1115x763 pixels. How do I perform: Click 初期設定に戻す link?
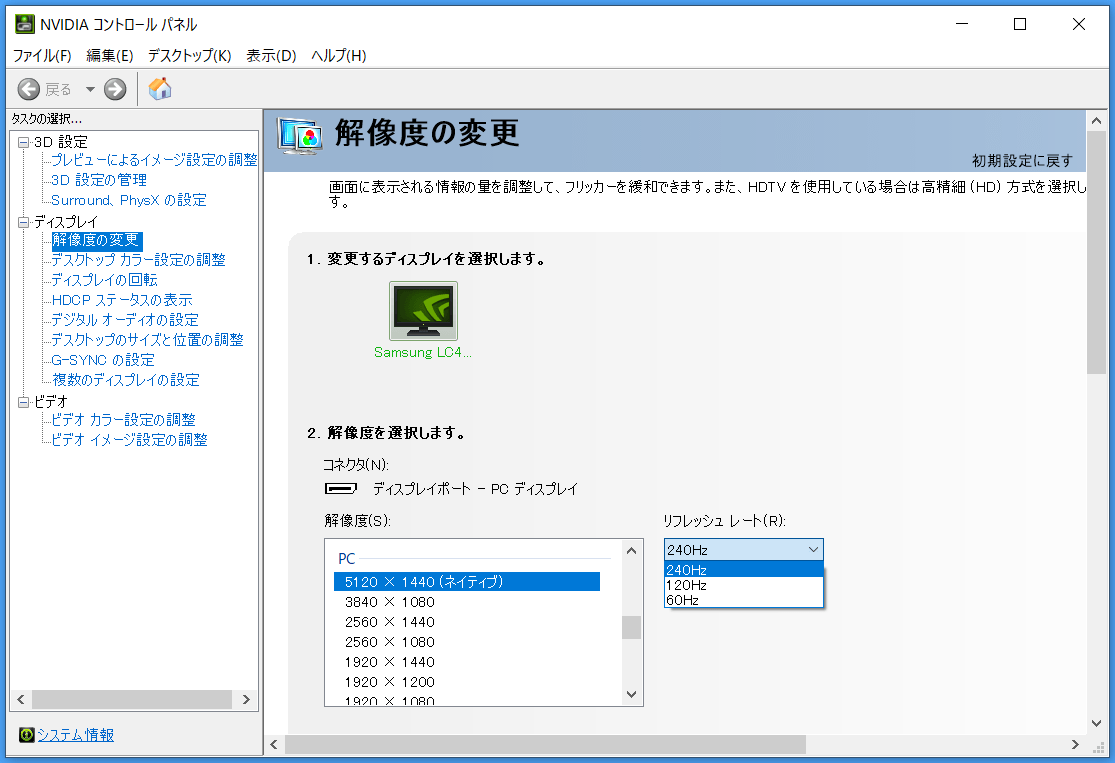pyautogui.click(x=1022, y=161)
